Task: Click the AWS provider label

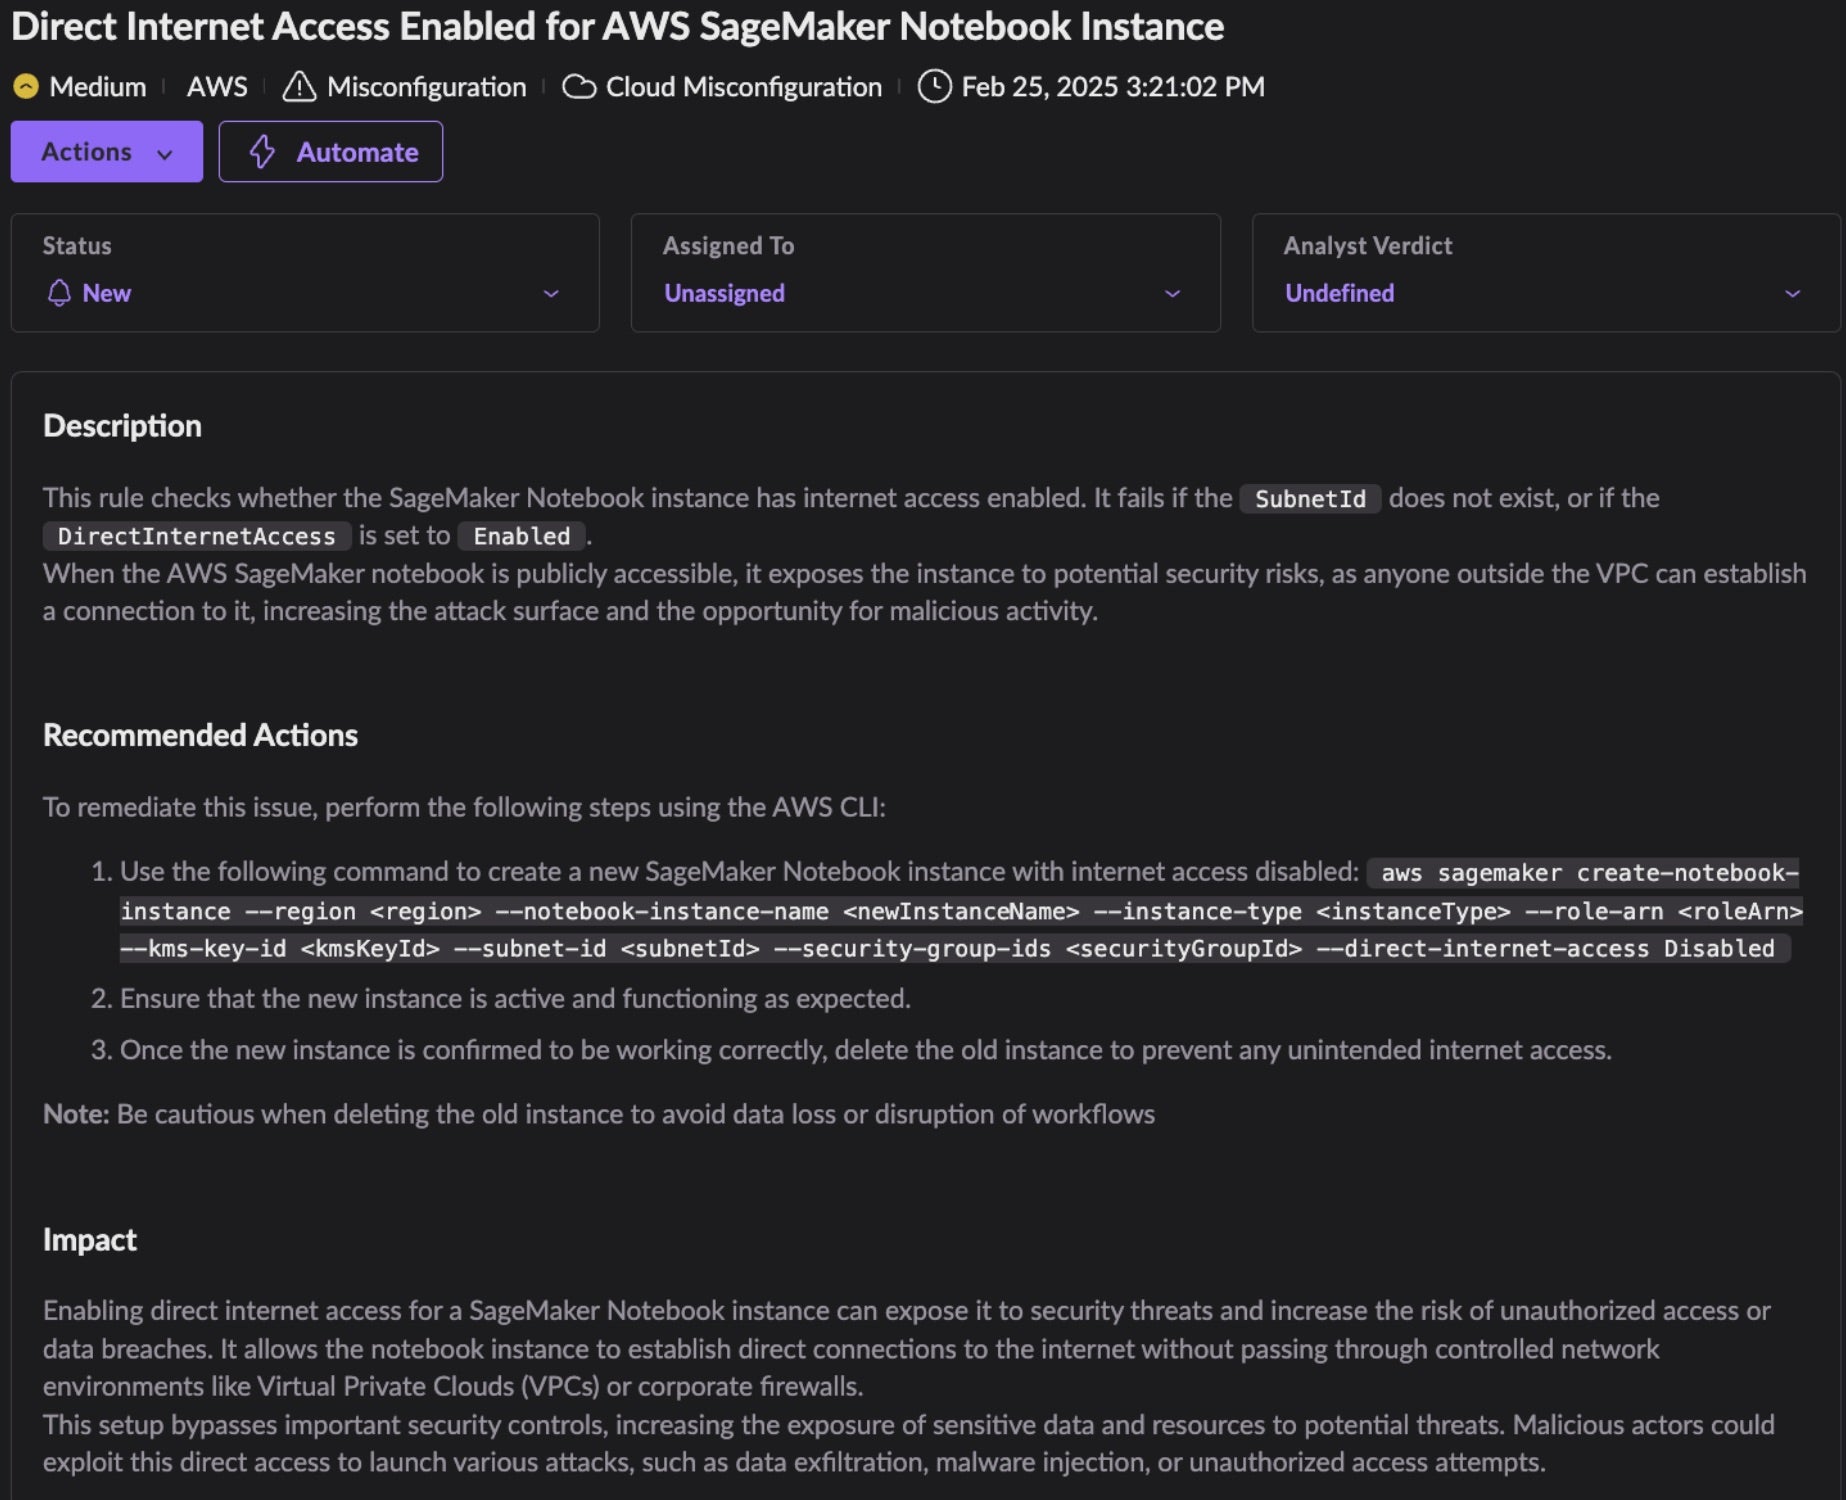Action: pyautogui.click(x=216, y=87)
